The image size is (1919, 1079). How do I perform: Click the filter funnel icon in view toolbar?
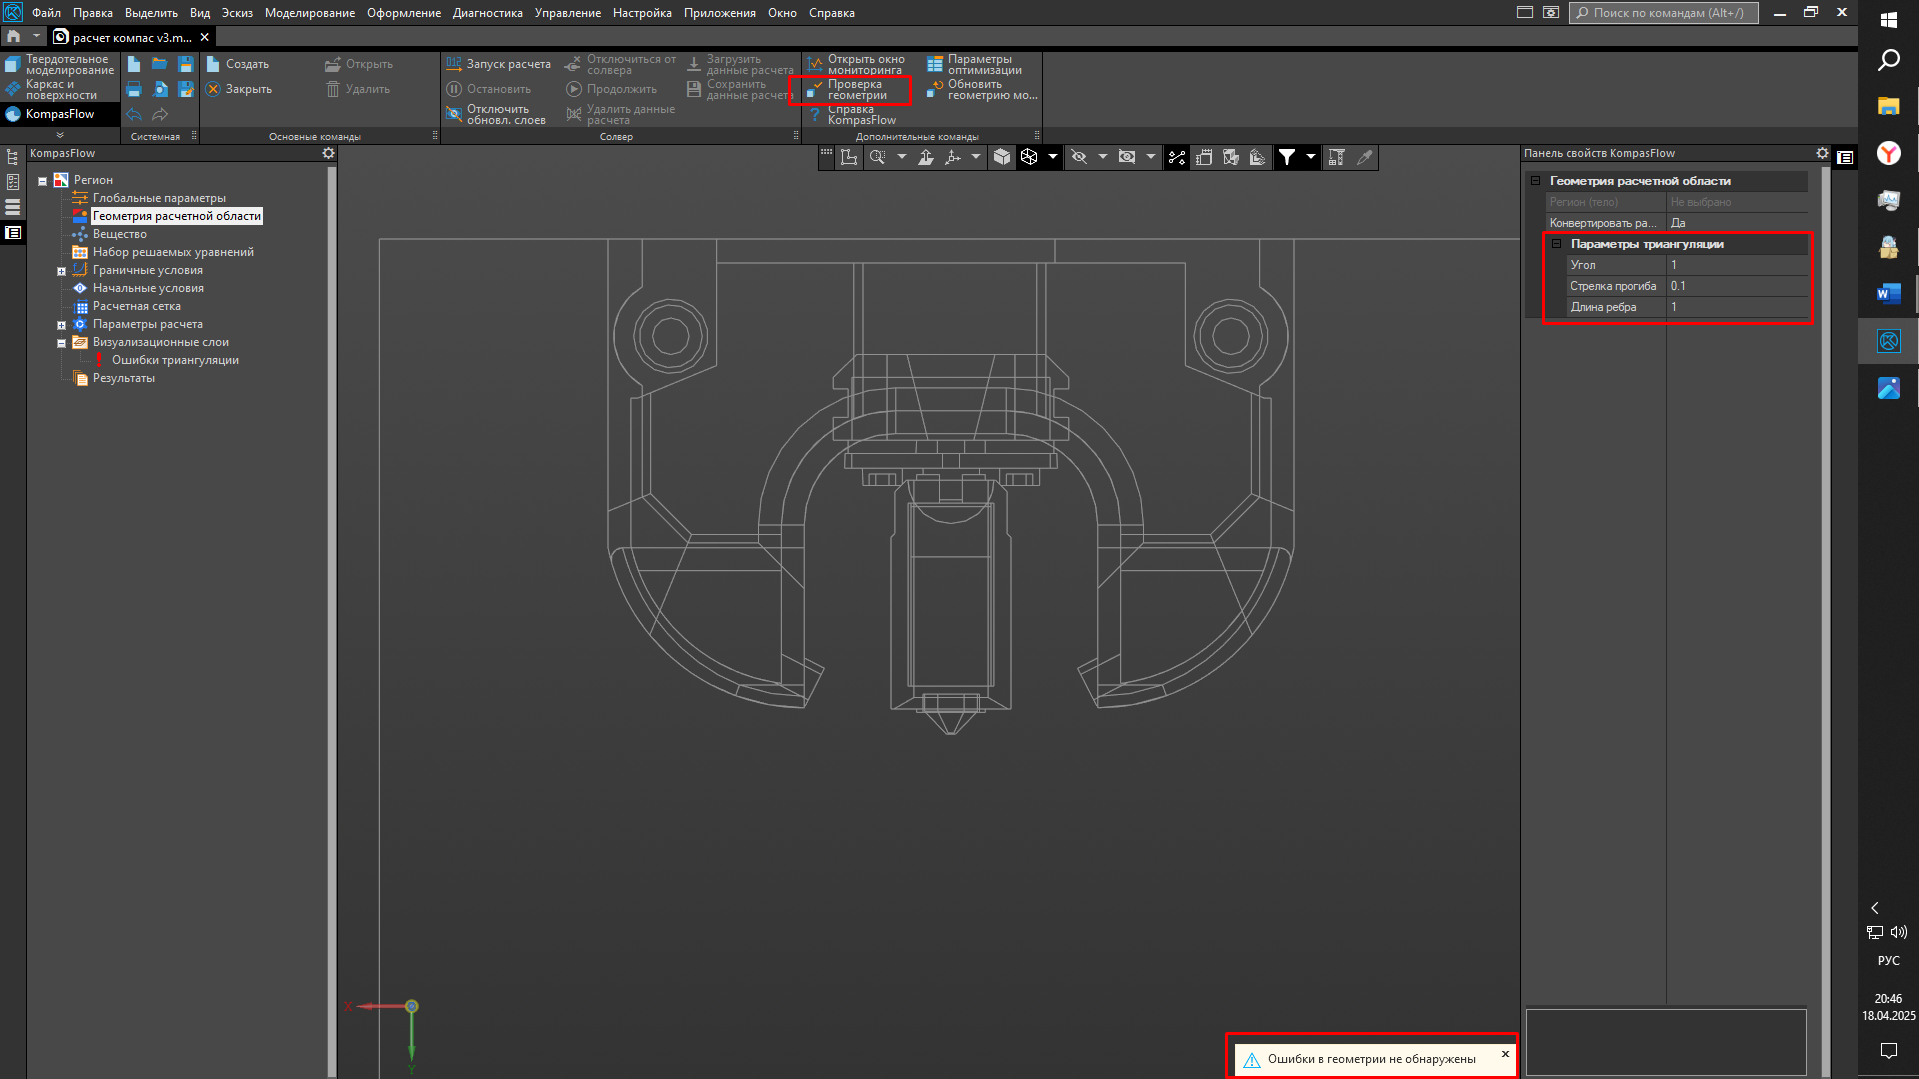pyautogui.click(x=1287, y=157)
